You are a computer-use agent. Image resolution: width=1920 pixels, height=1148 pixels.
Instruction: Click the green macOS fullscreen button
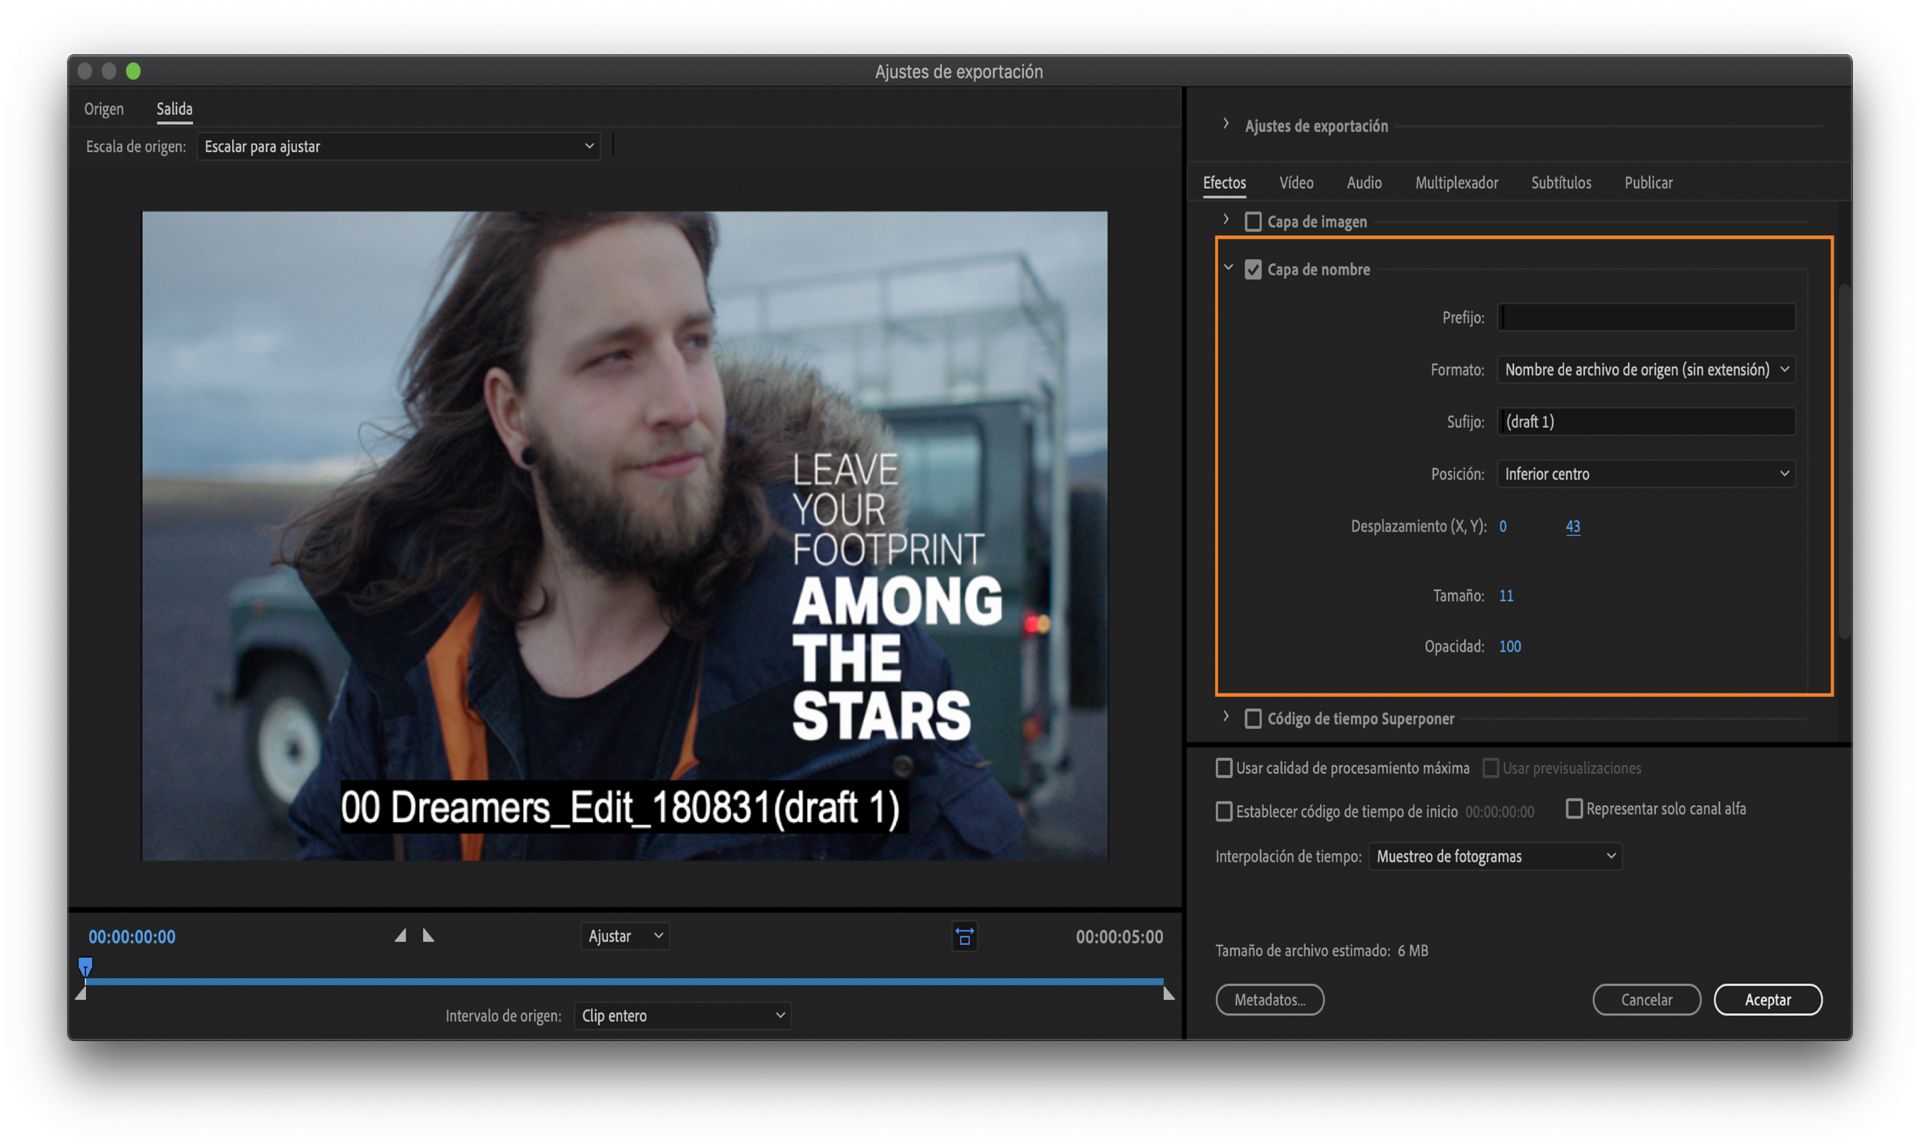(133, 71)
